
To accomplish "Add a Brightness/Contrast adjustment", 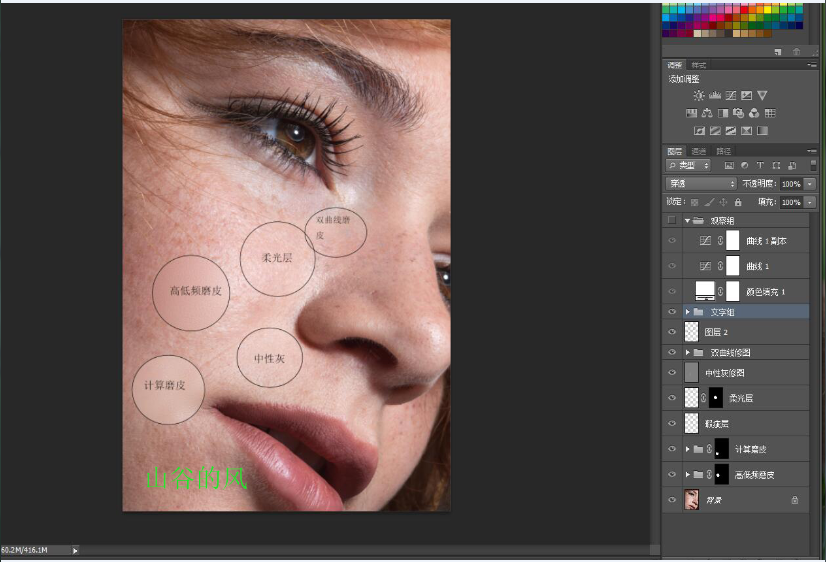I will [698, 96].
